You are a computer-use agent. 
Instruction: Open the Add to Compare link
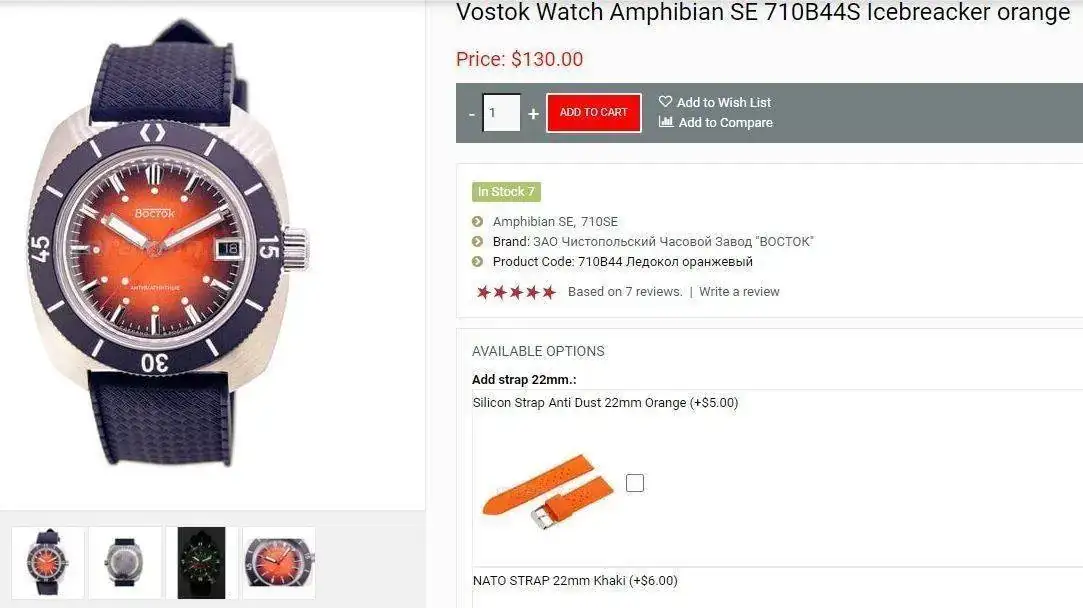pyautogui.click(x=725, y=122)
